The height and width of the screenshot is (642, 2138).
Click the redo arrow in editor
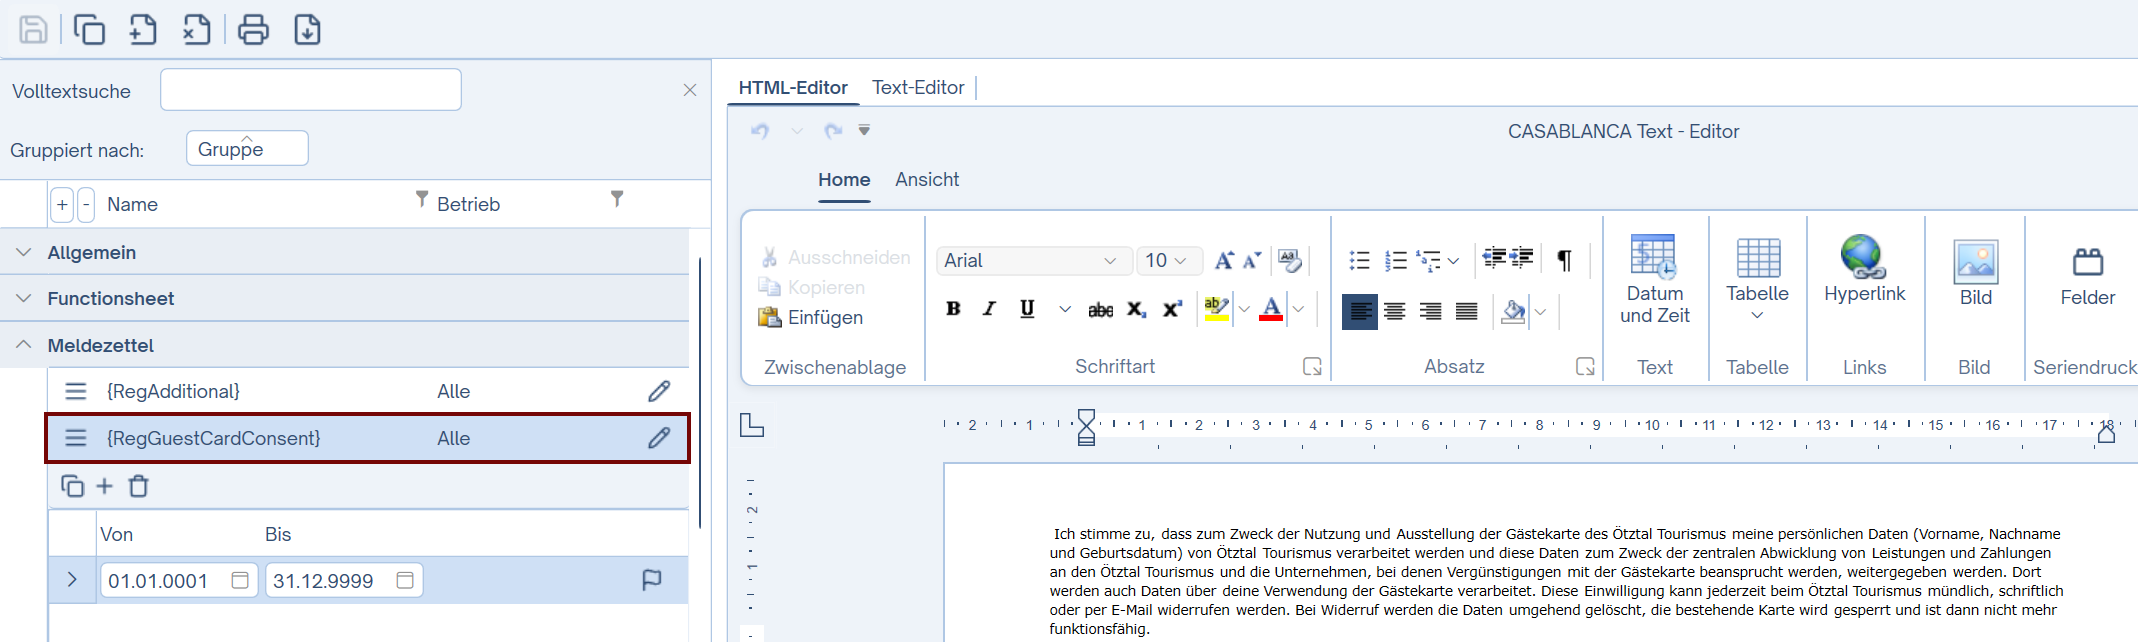coord(832,131)
